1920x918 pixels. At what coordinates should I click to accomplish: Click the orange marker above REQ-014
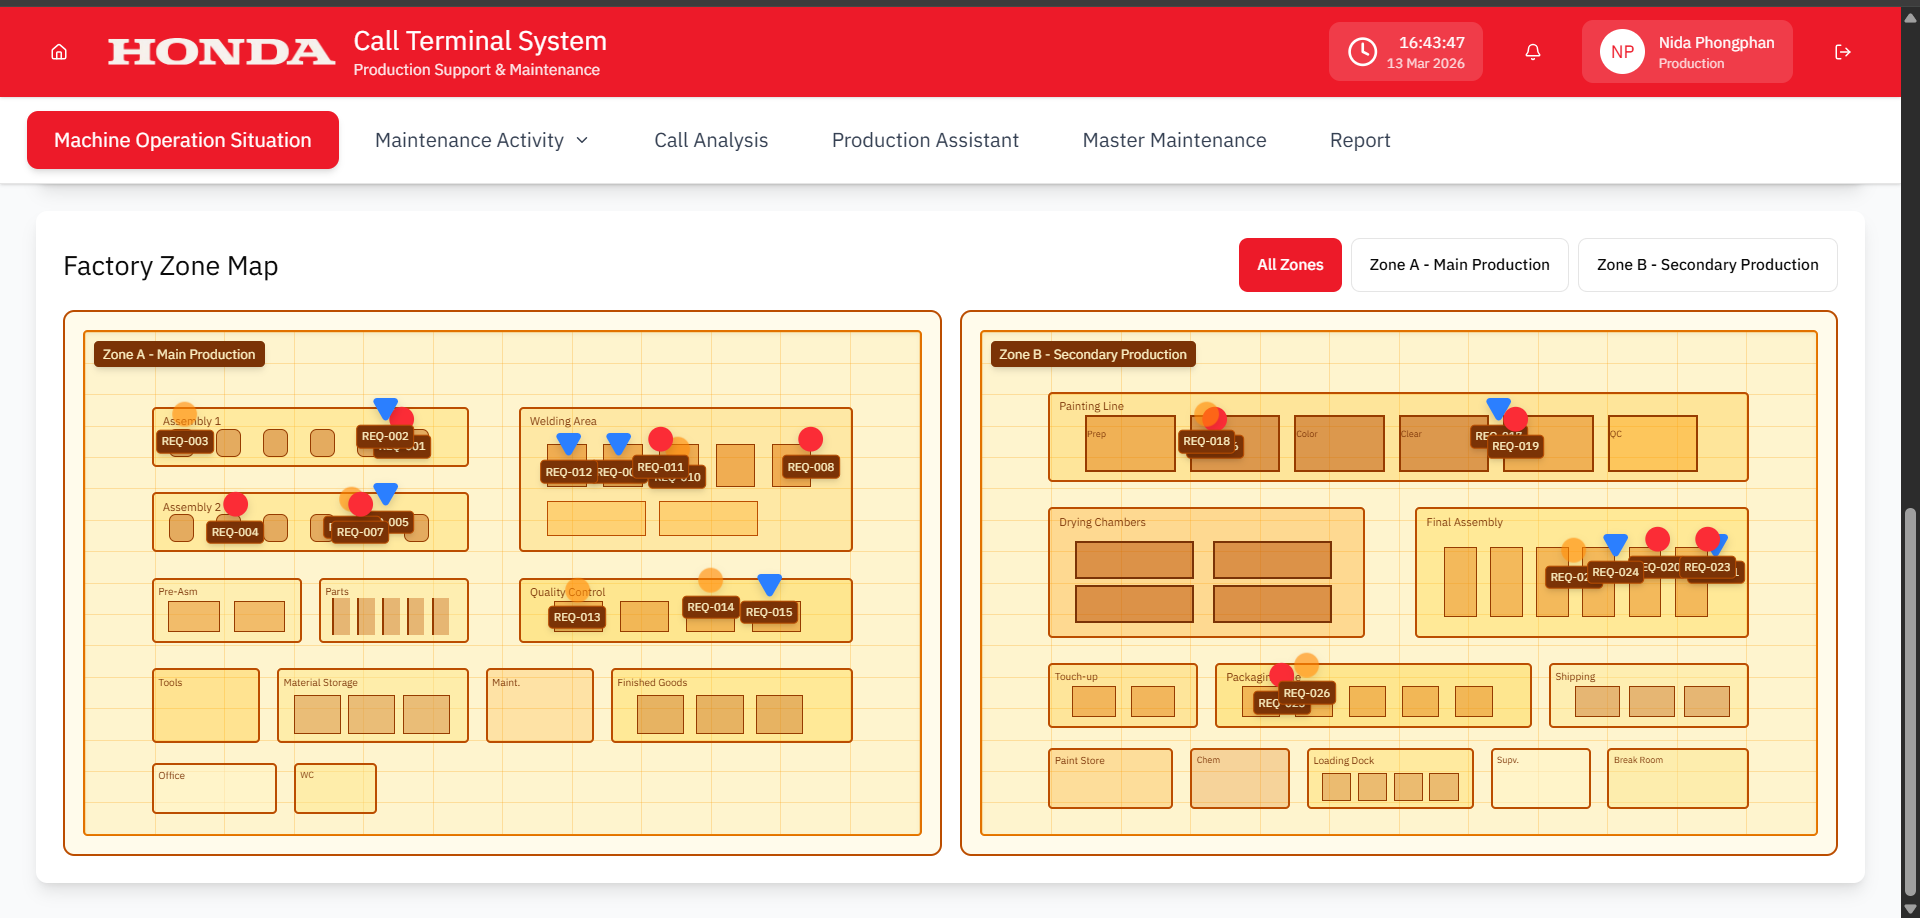pyautogui.click(x=710, y=580)
